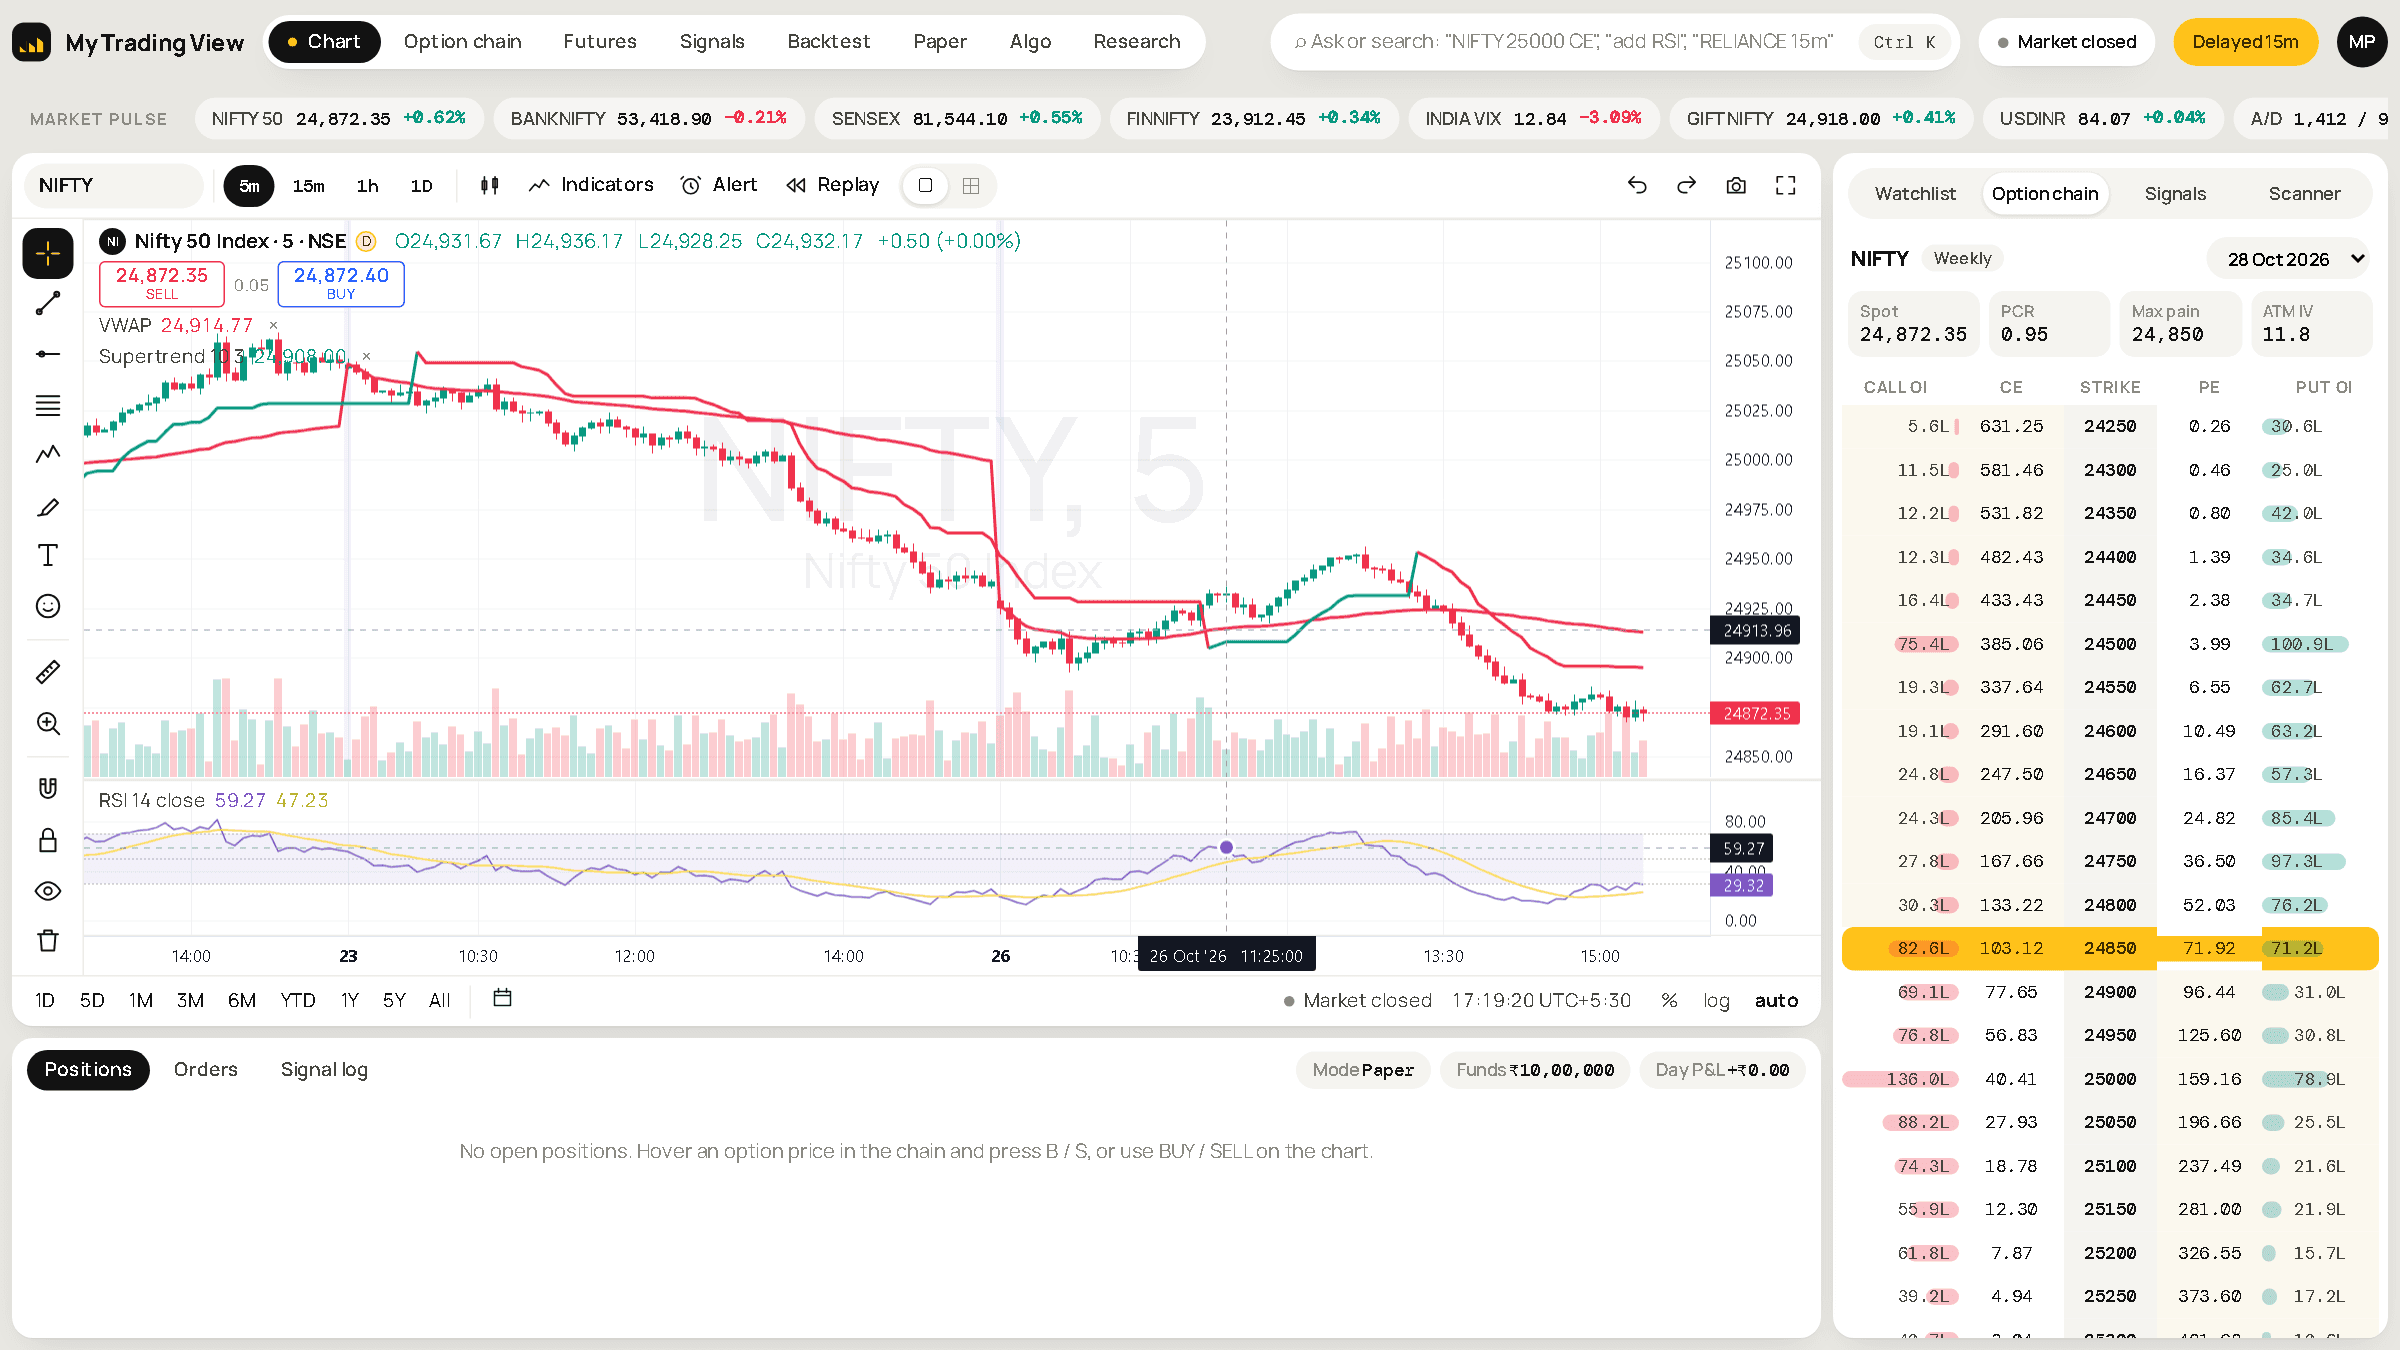Switch to the Watchlist side tab
The width and height of the screenshot is (2400, 1350).
pos(1915,194)
